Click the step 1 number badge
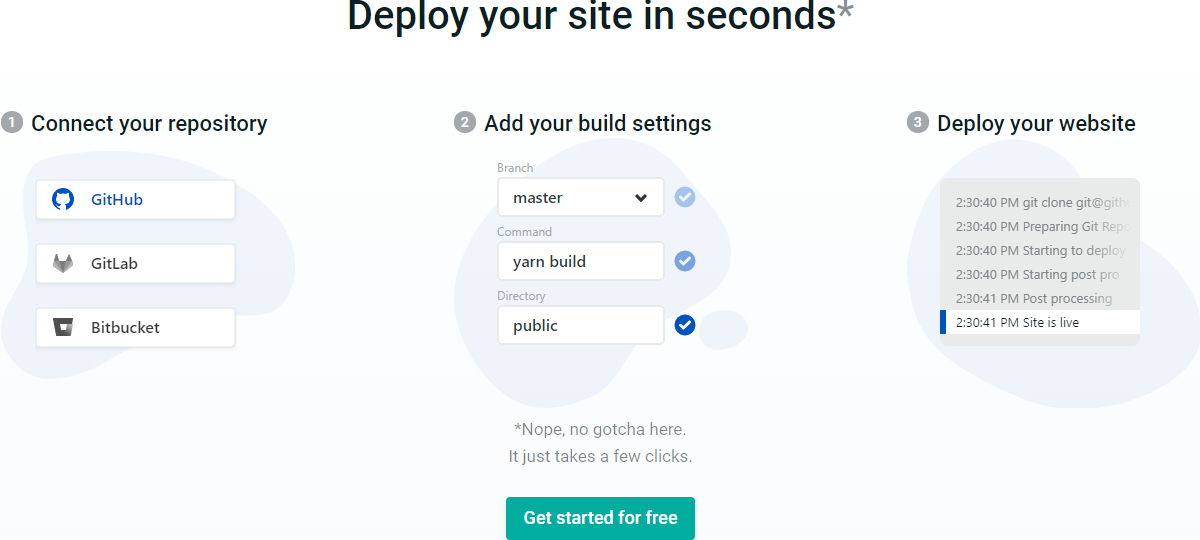This screenshot has width=1200, height=540. click(12, 123)
